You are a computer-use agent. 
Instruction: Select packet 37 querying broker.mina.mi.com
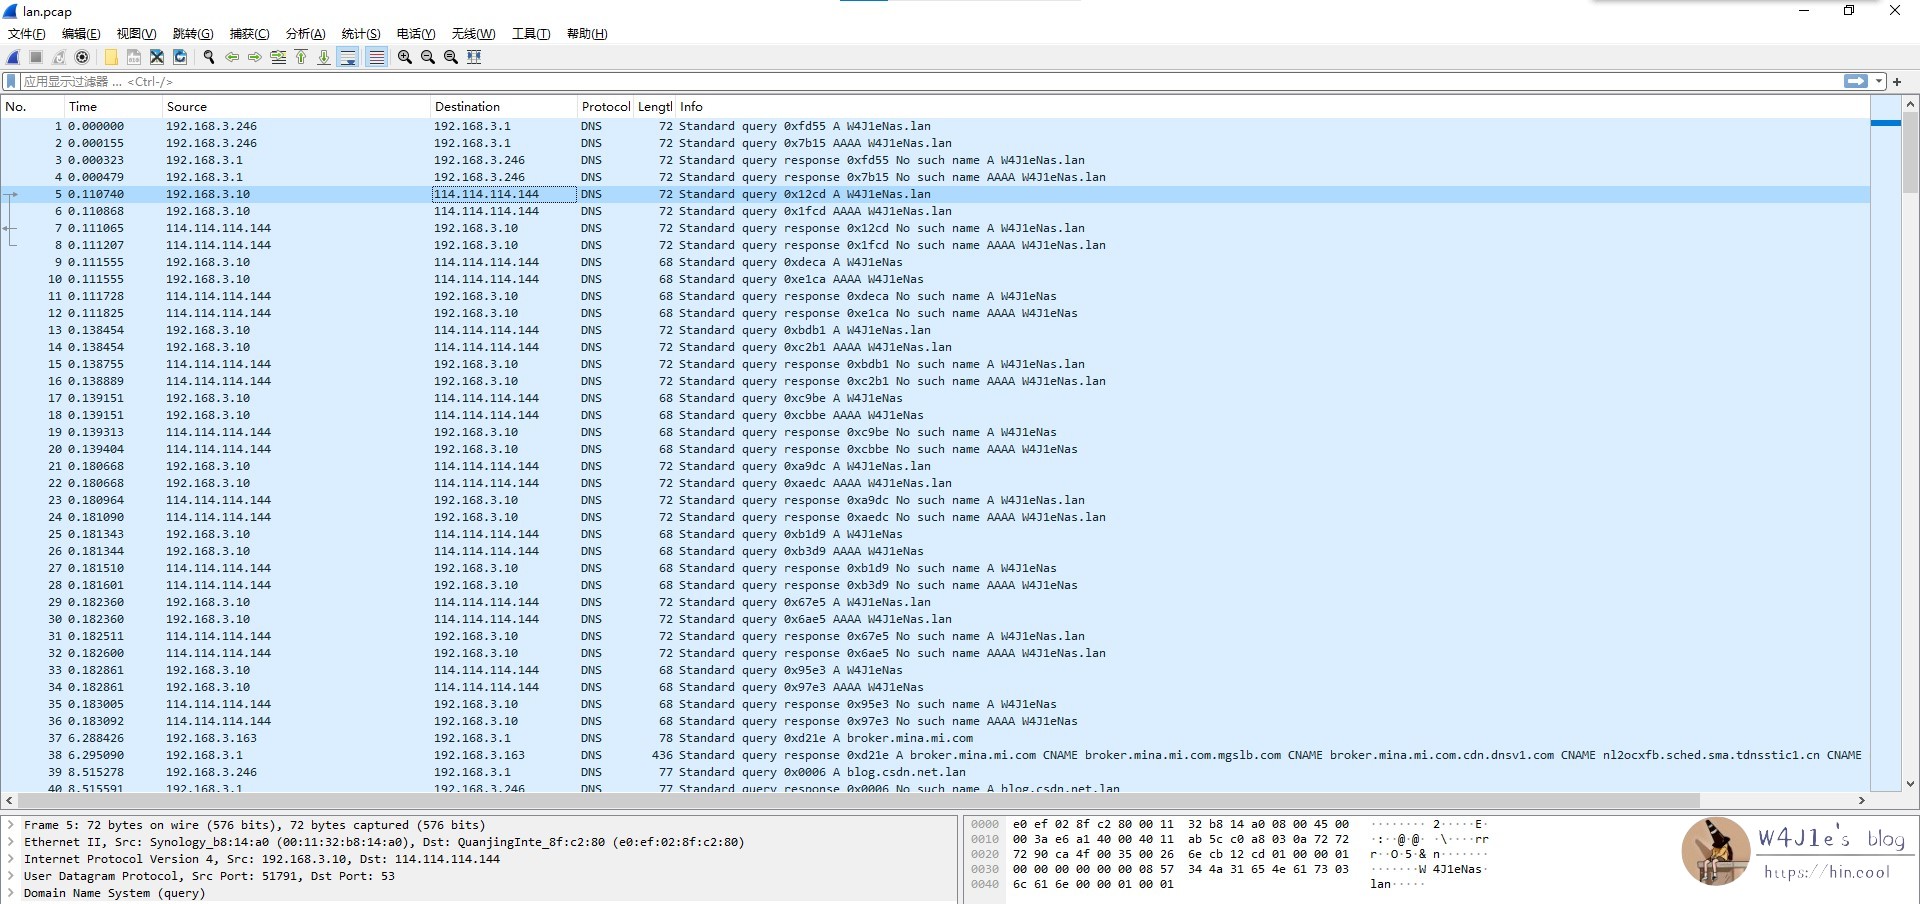tap(935, 738)
